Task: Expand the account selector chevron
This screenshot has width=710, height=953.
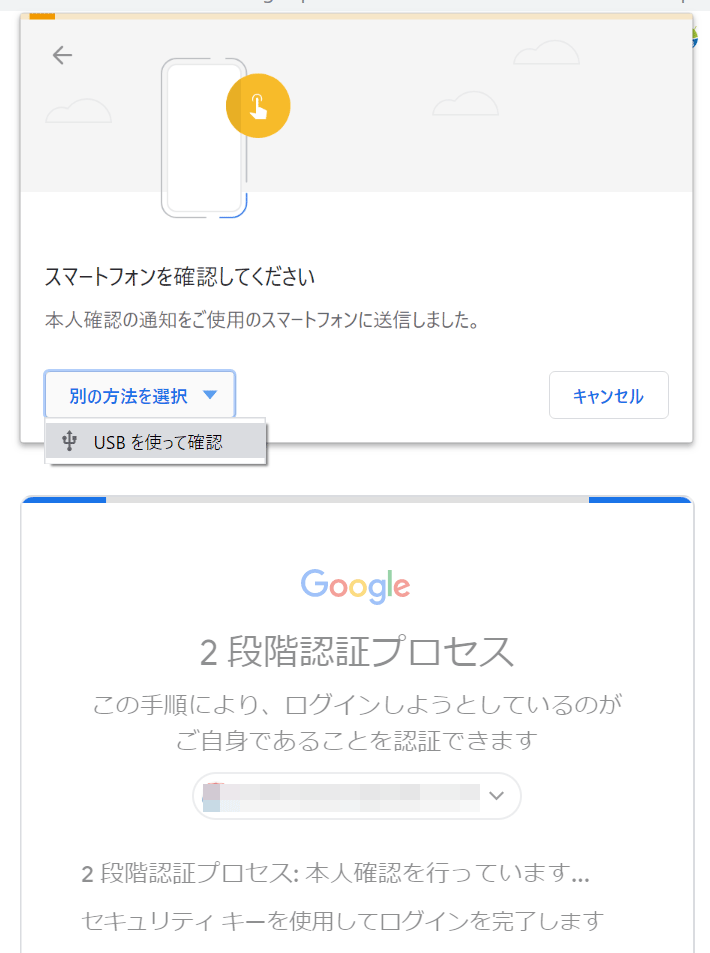Action: tap(497, 796)
